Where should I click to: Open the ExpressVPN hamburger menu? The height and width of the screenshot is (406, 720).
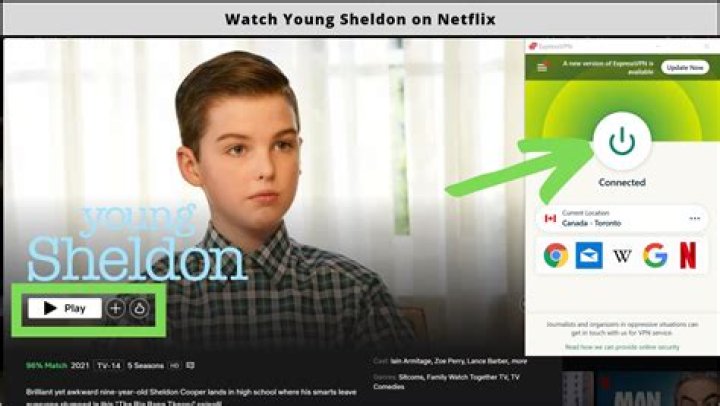click(542, 67)
